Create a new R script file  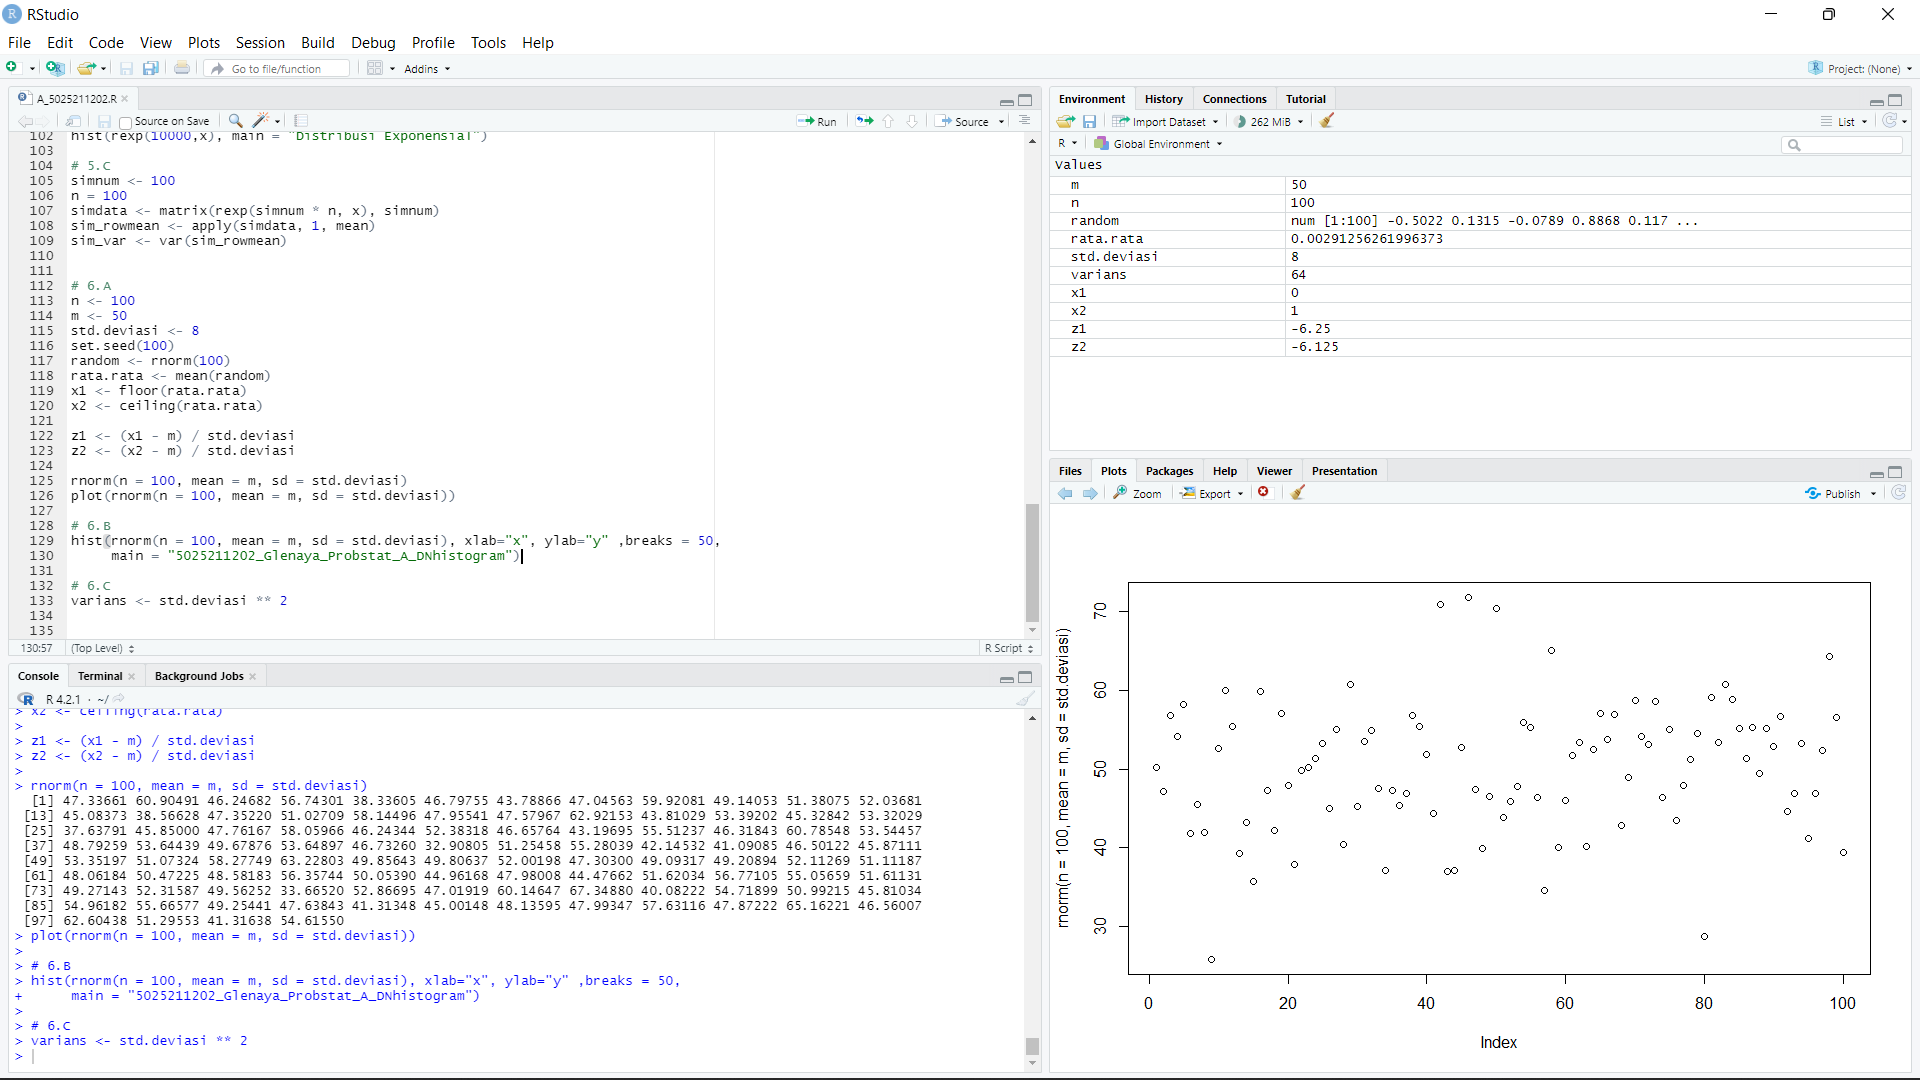pos(12,67)
